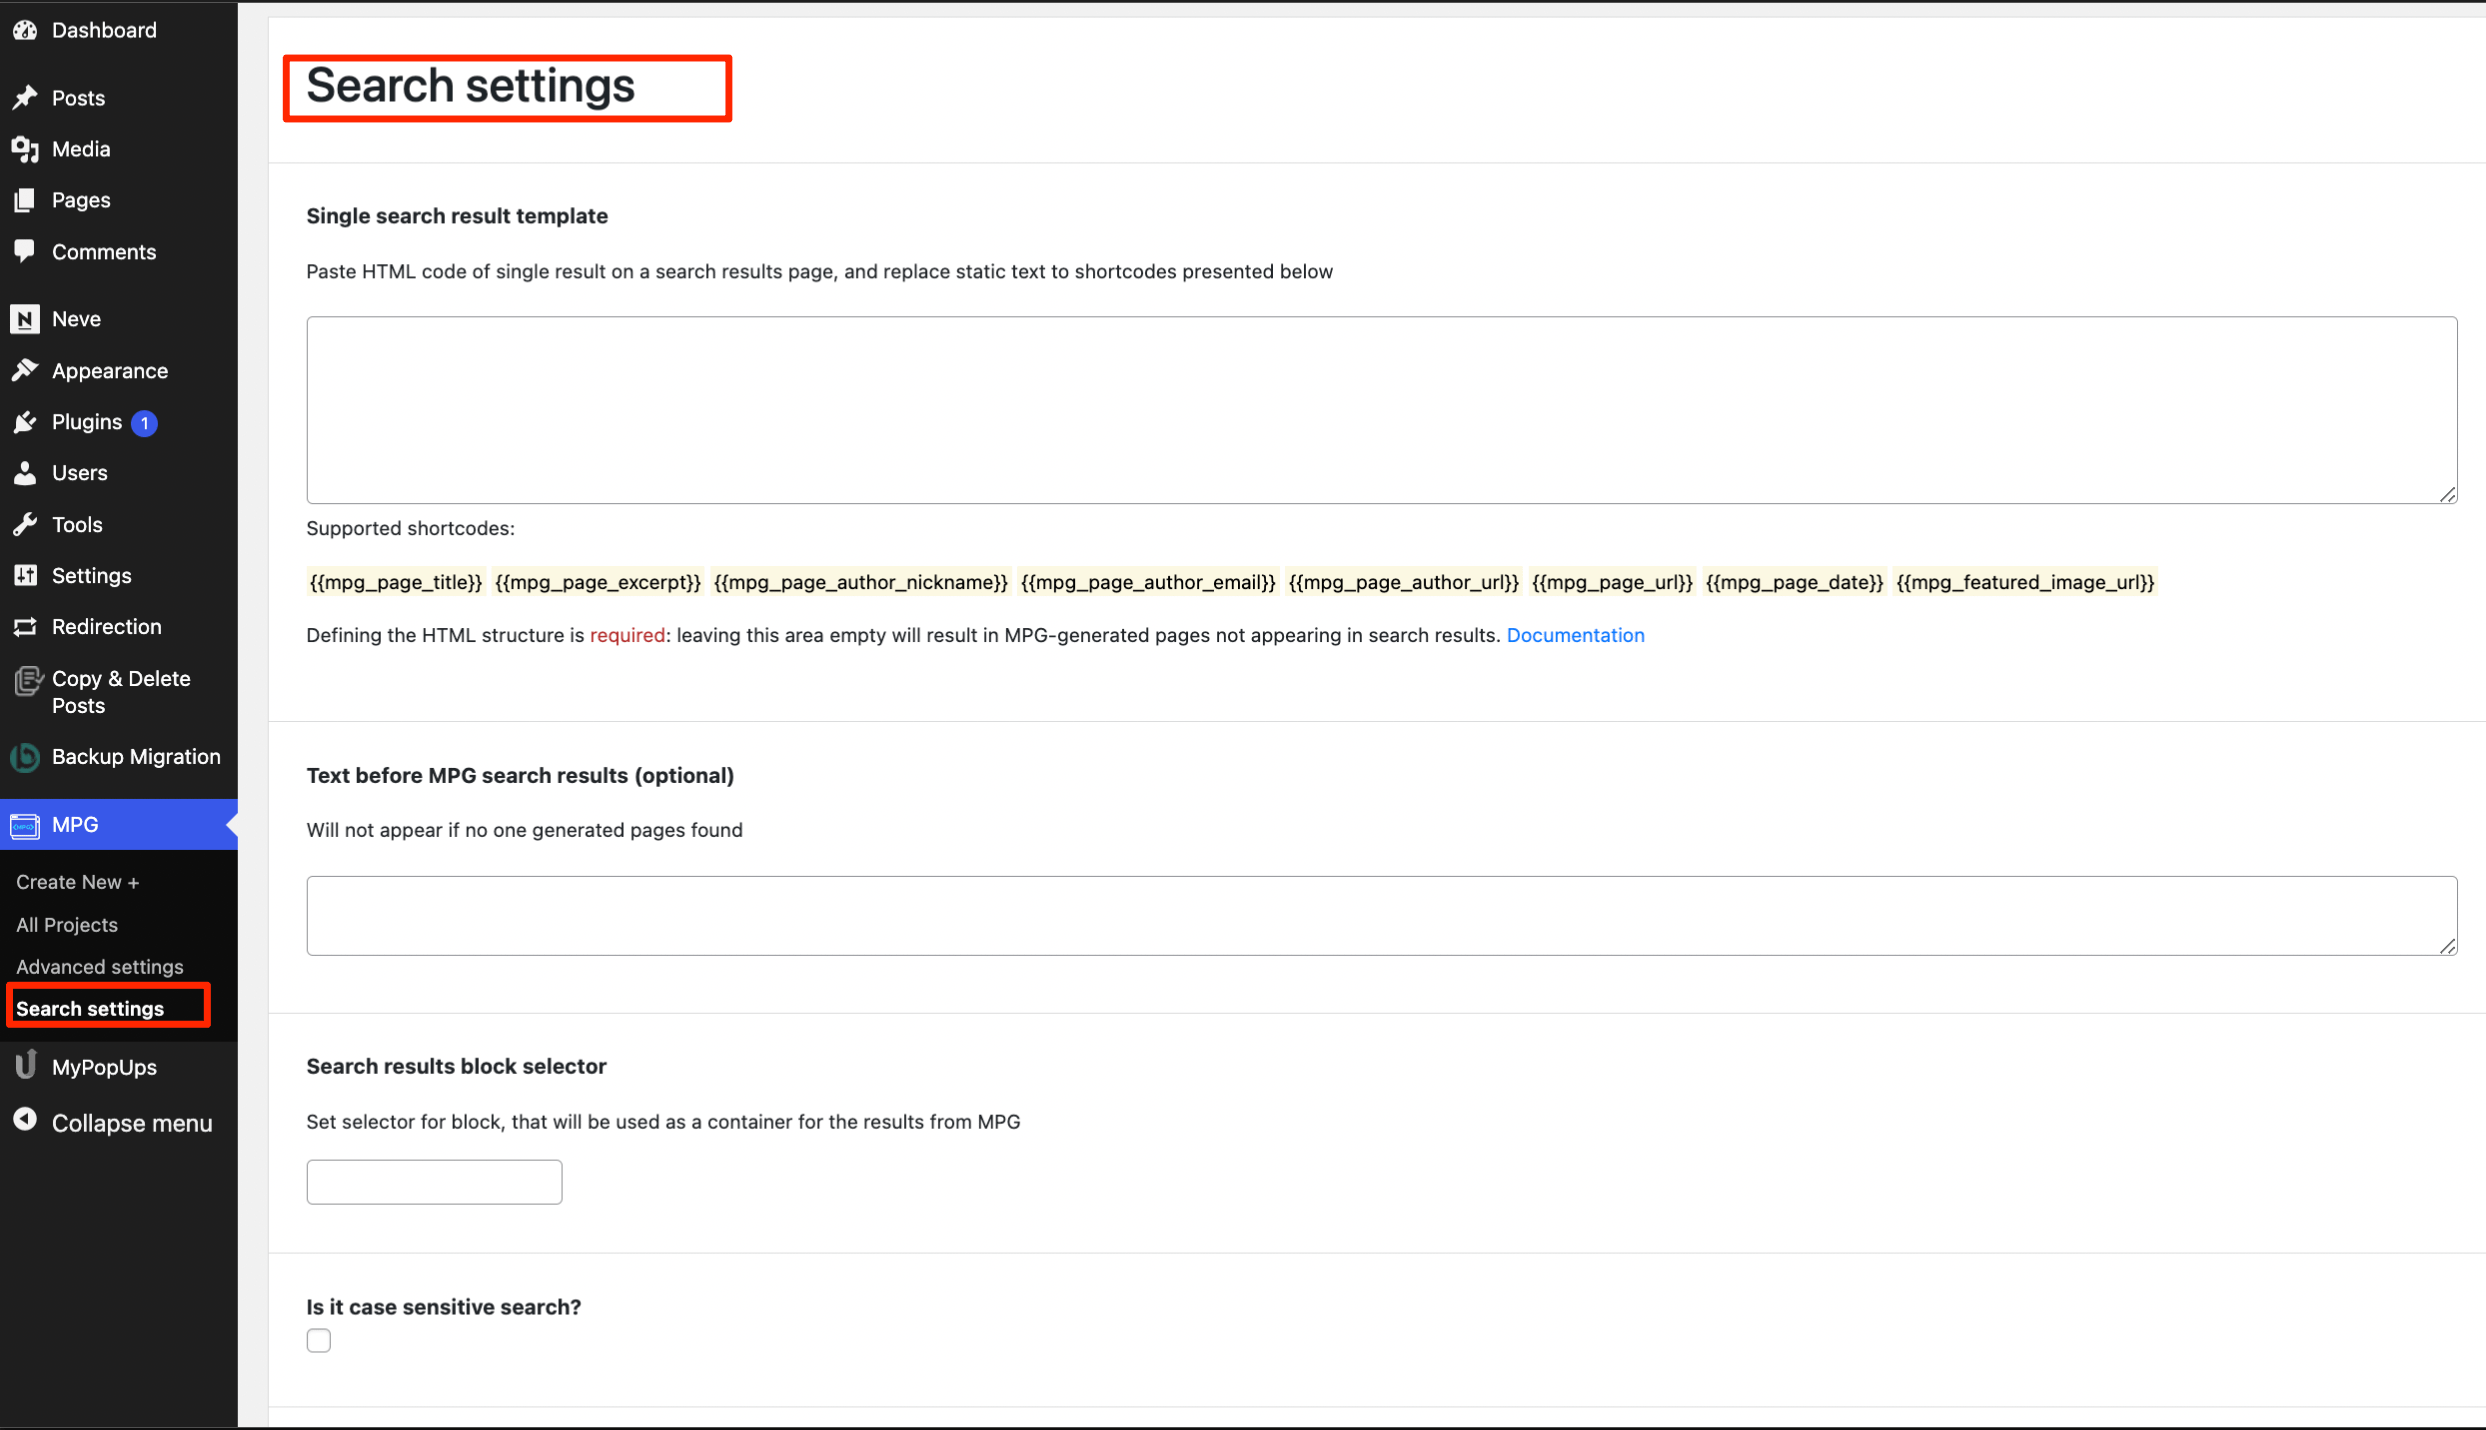
Task: Click the {{mpg_page_title}} shortcode tag
Action: point(395,582)
